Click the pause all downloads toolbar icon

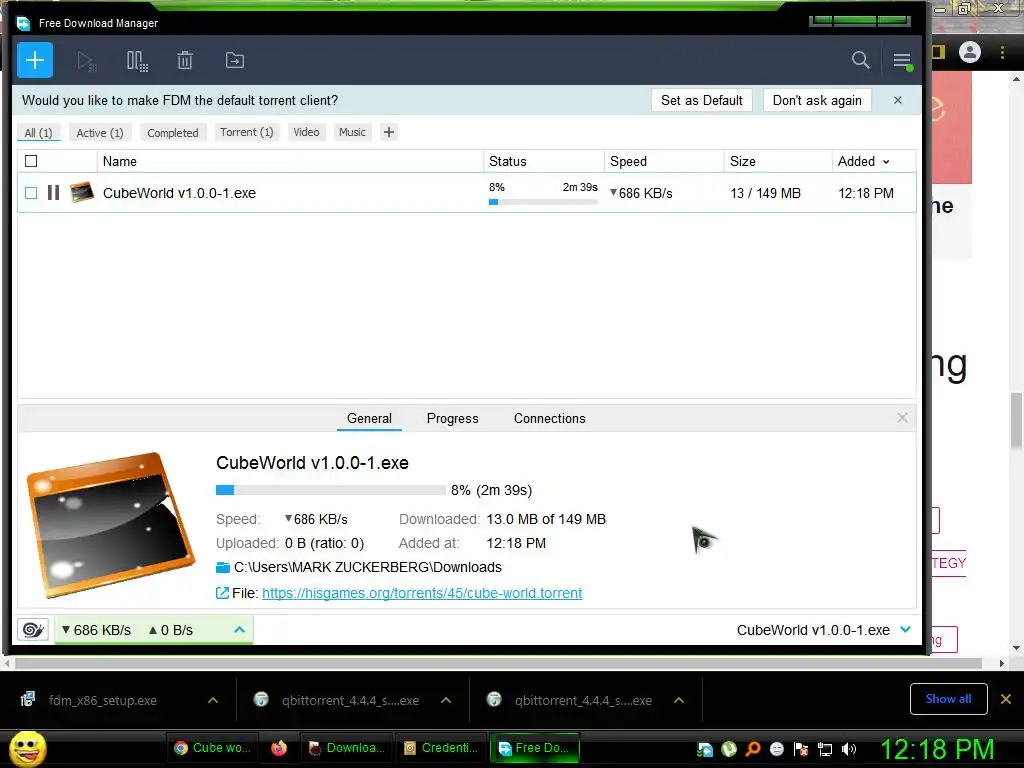click(x=137, y=61)
